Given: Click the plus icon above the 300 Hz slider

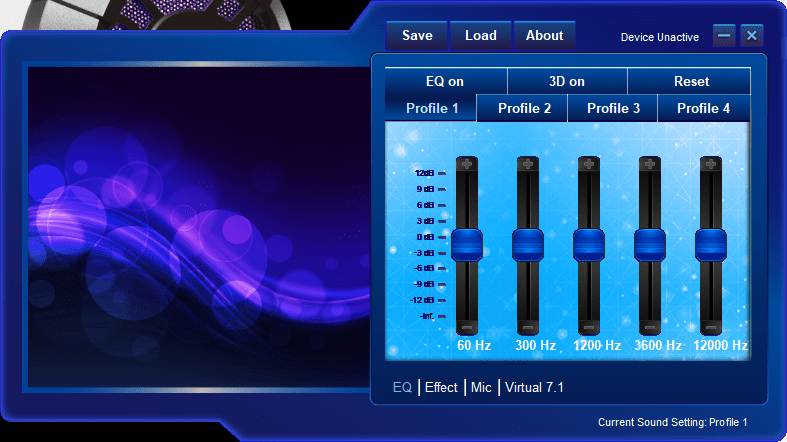Looking at the screenshot, I should pos(528,163).
